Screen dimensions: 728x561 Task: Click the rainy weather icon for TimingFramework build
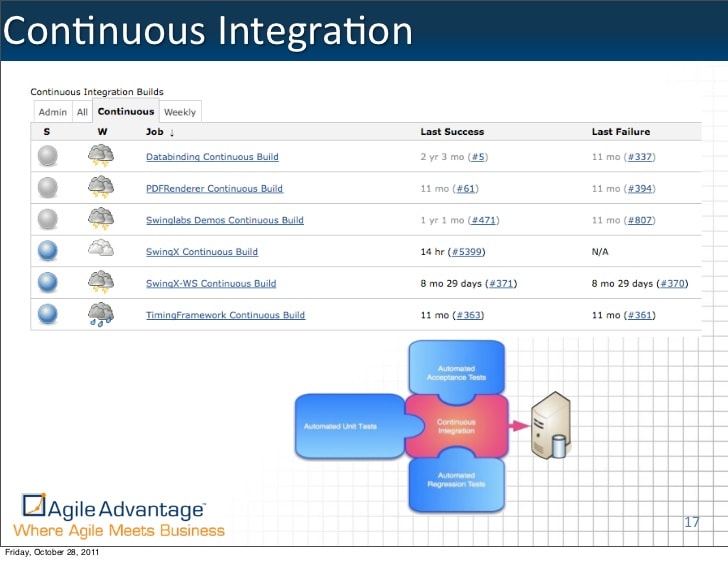pyautogui.click(x=101, y=314)
